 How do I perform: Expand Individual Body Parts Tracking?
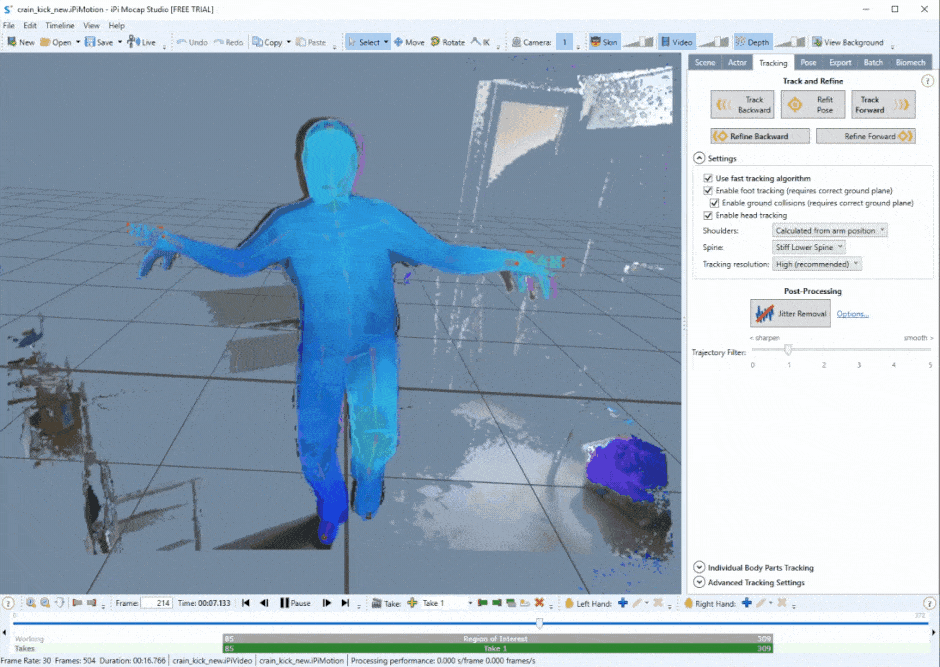point(699,567)
